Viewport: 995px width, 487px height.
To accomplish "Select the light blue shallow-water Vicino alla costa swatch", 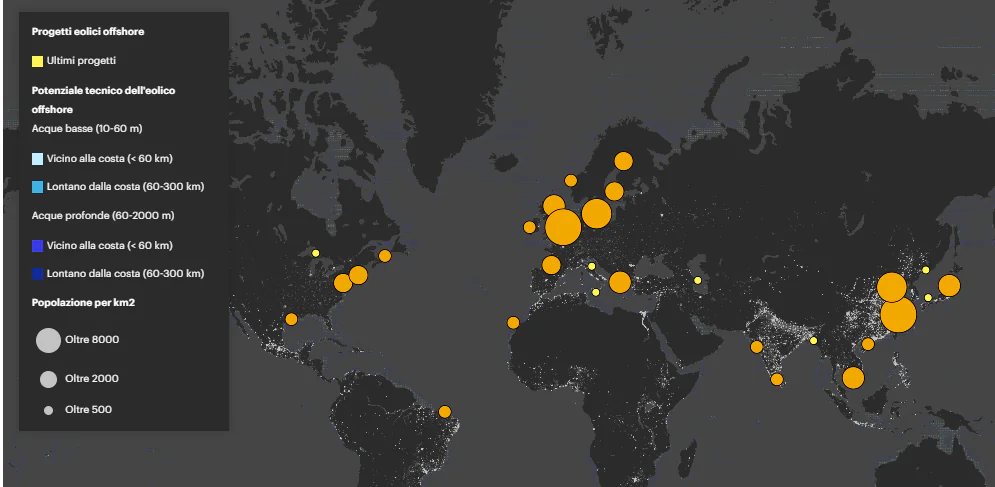I will click(37, 159).
